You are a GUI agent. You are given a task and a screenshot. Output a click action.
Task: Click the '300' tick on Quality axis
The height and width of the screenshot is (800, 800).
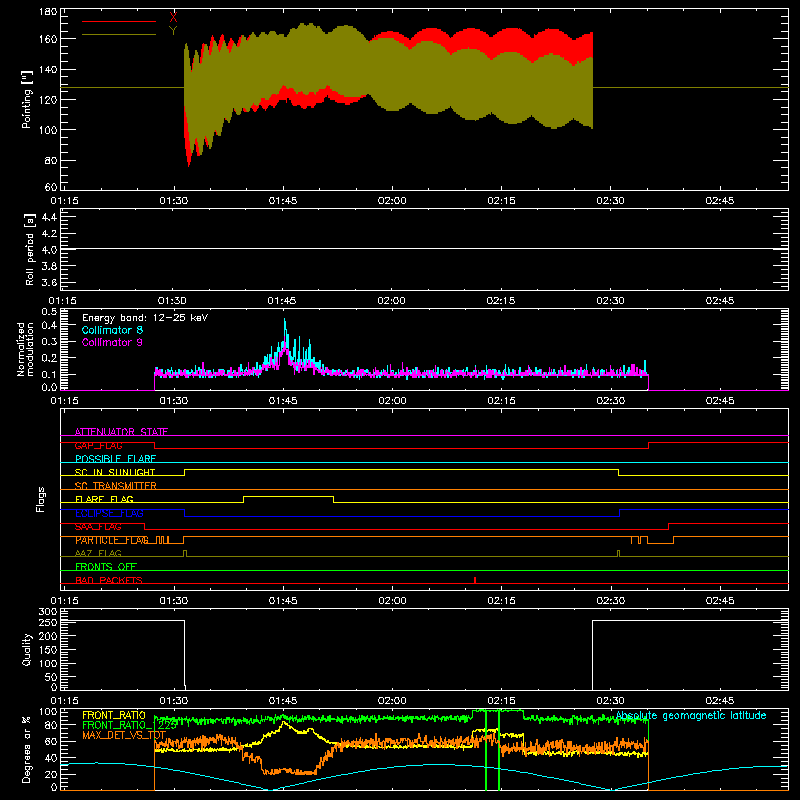pyautogui.click(x=48, y=612)
